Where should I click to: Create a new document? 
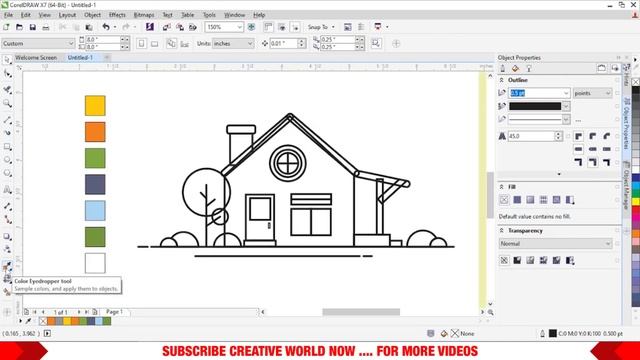point(6,27)
